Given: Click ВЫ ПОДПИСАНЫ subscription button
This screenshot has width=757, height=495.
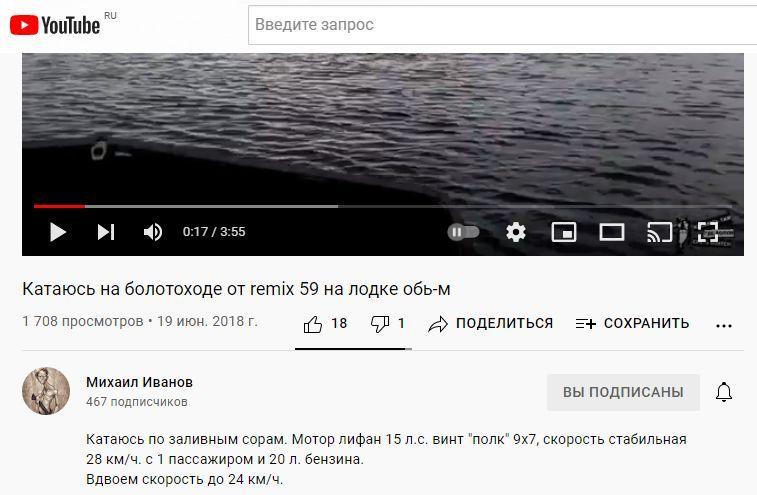Looking at the screenshot, I should tap(623, 392).
